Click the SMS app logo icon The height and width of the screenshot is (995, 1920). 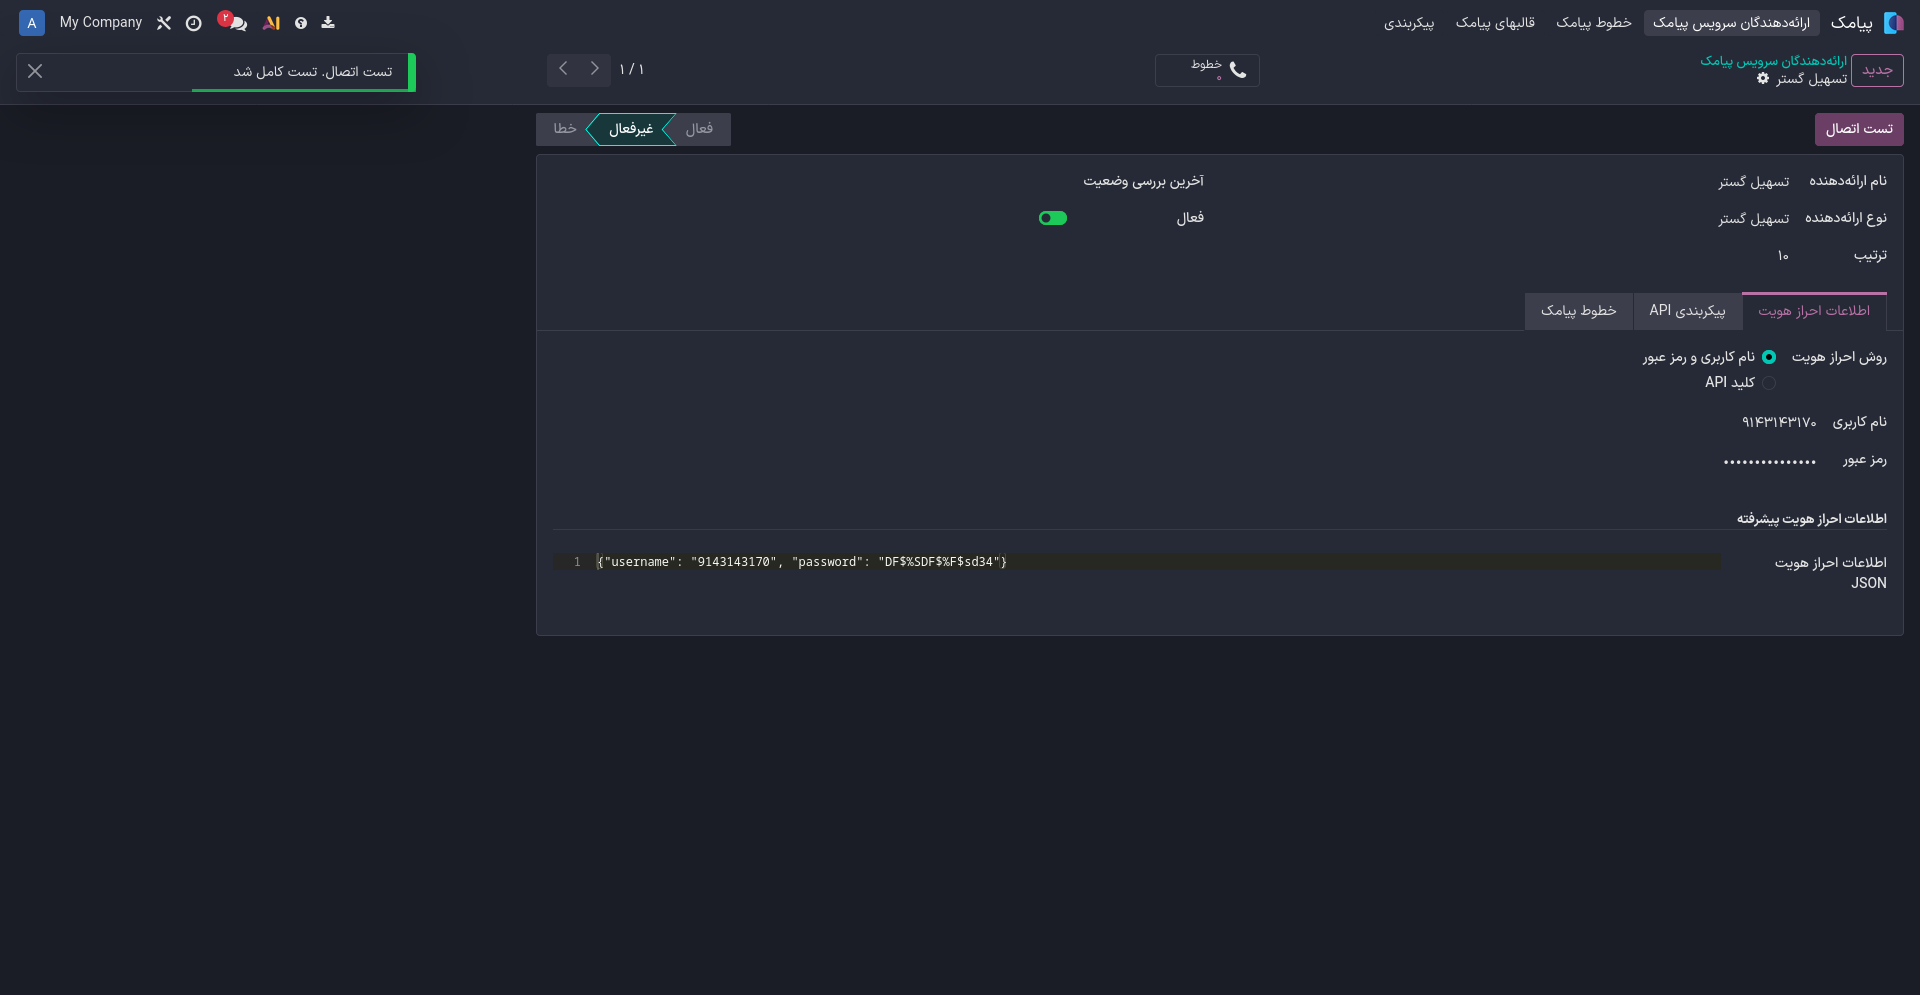pos(1893,23)
